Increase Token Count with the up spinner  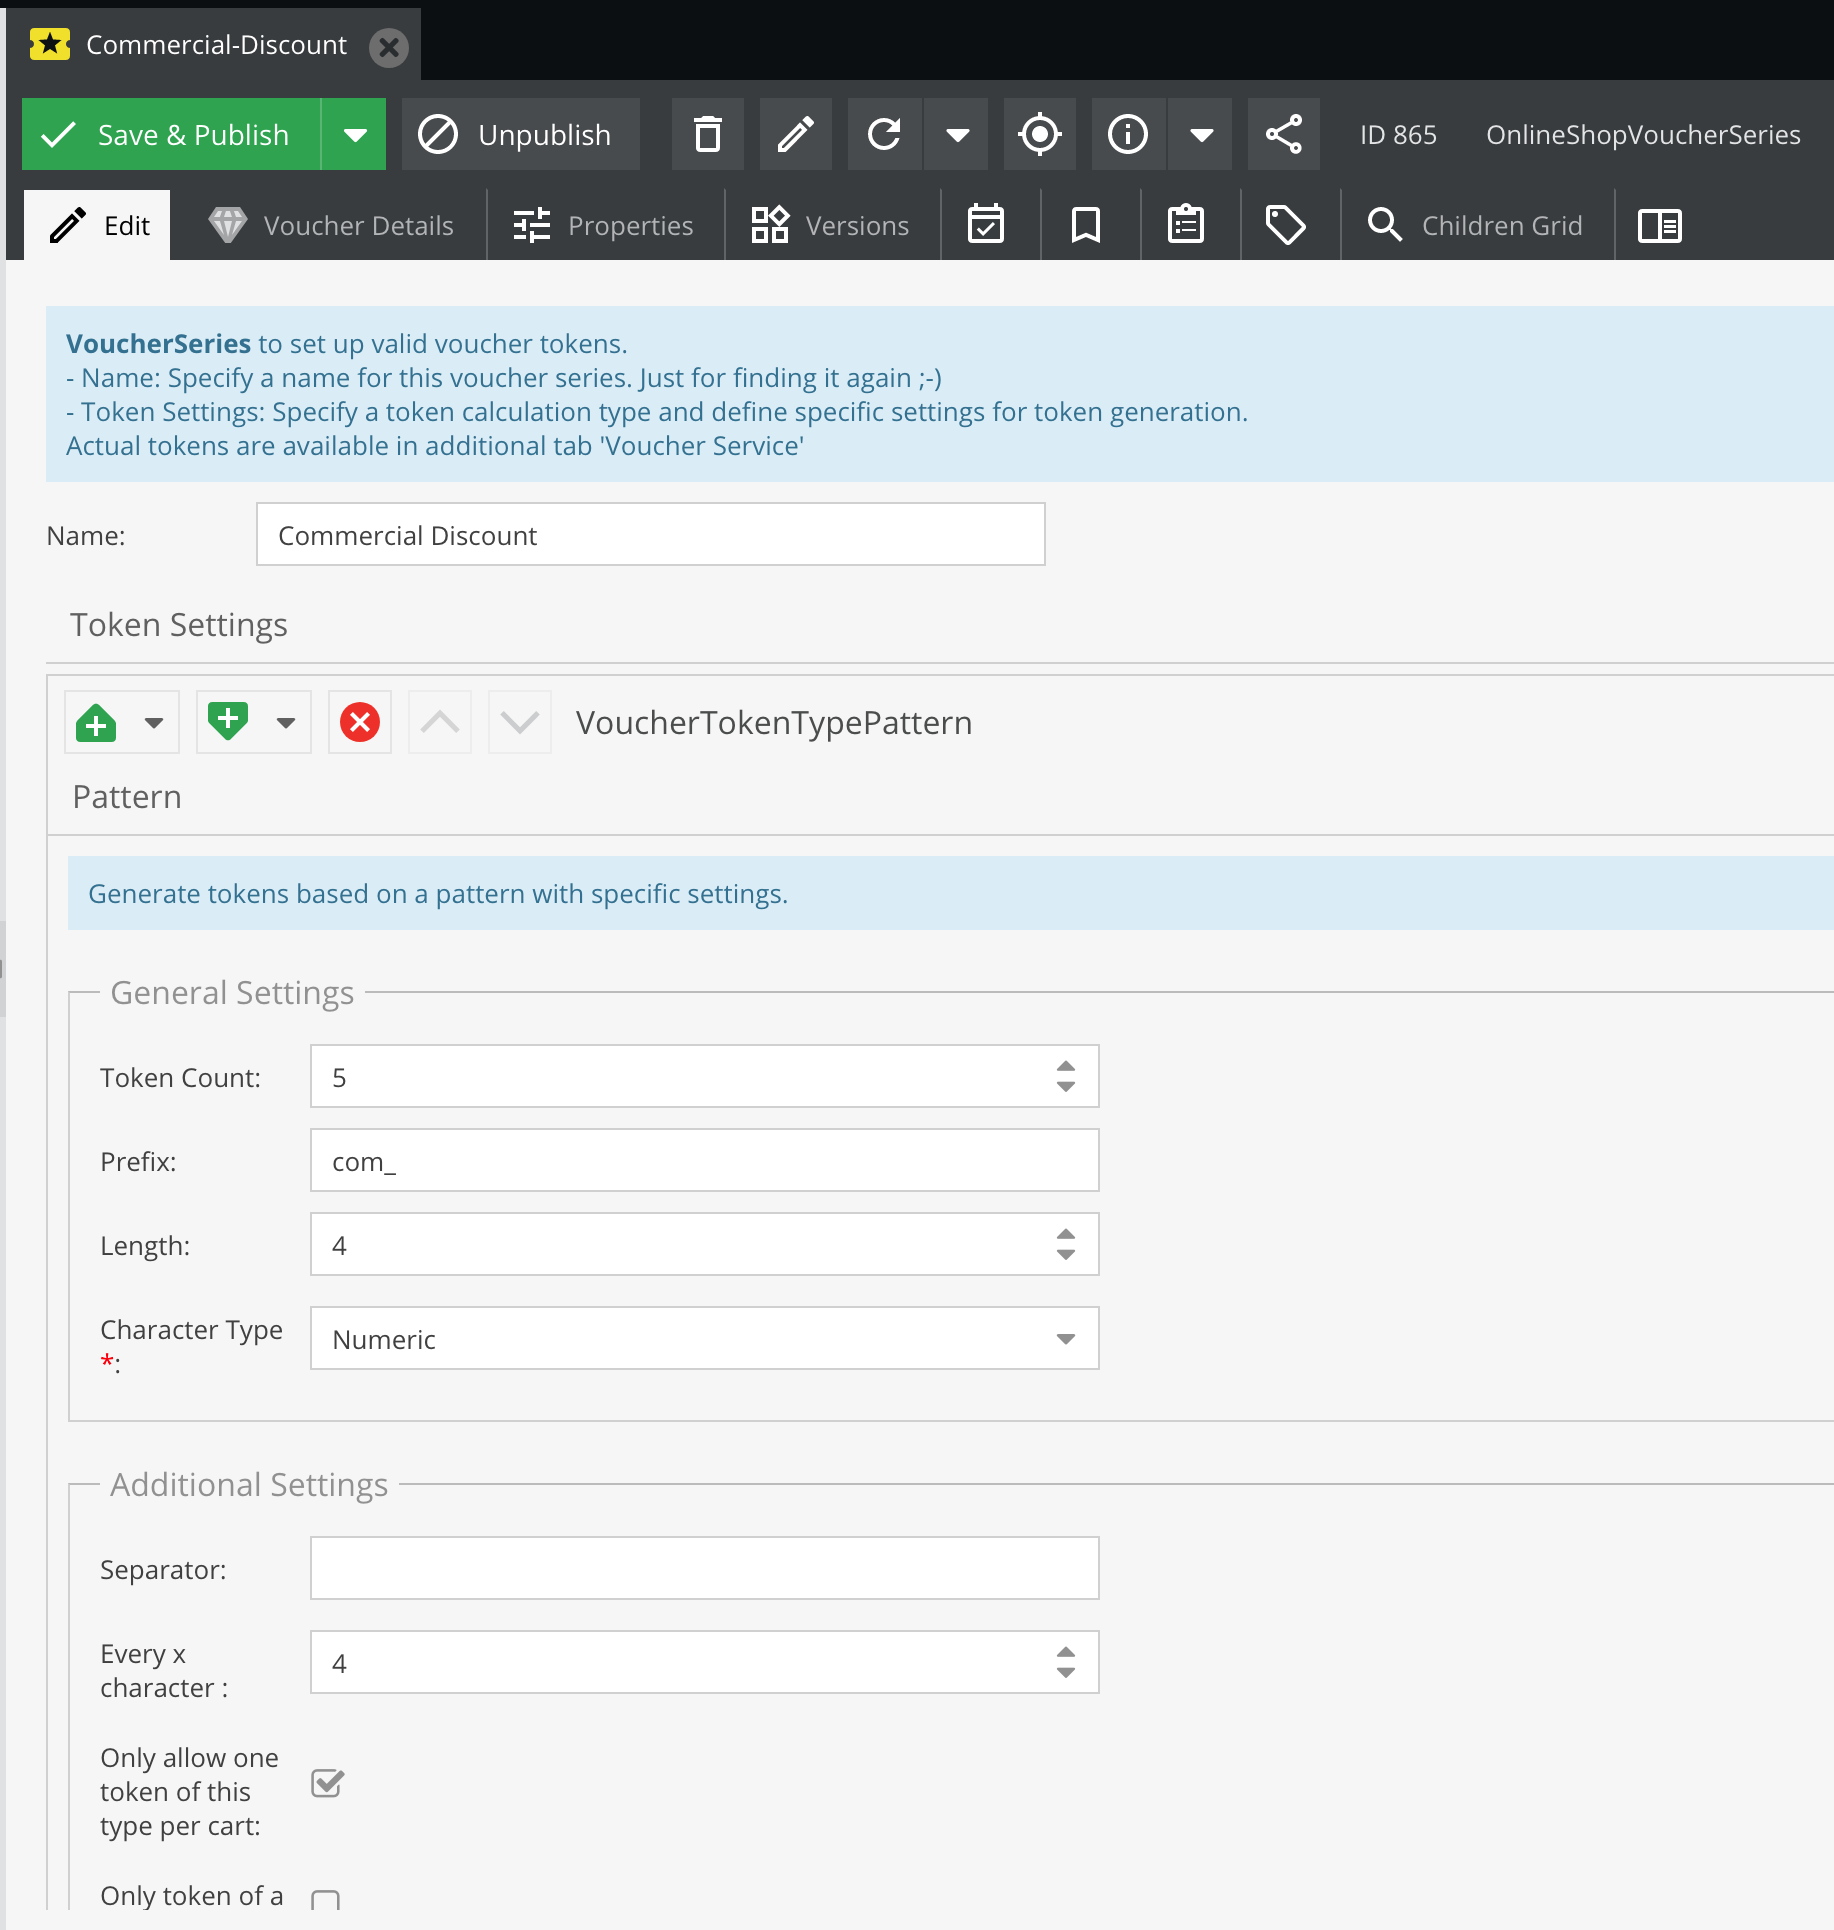[x=1066, y=1066]
